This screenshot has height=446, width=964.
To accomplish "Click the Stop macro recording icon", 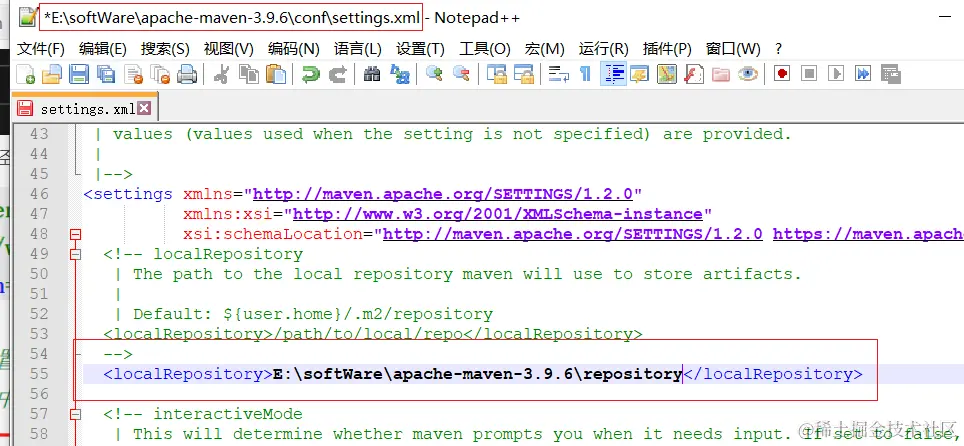I will click(x=809, y=74).
